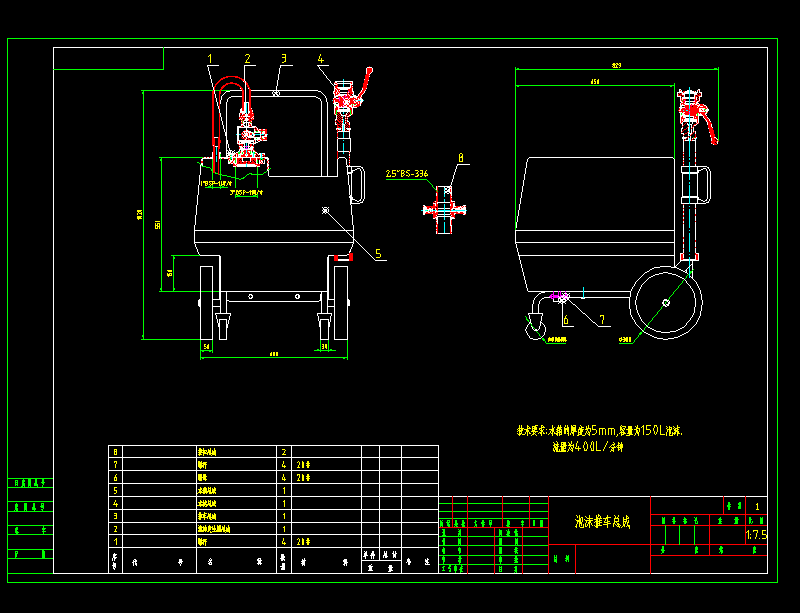The image size is (800, 613).
Task: Select the small caster wheel in side view
Action: point(537,326)
